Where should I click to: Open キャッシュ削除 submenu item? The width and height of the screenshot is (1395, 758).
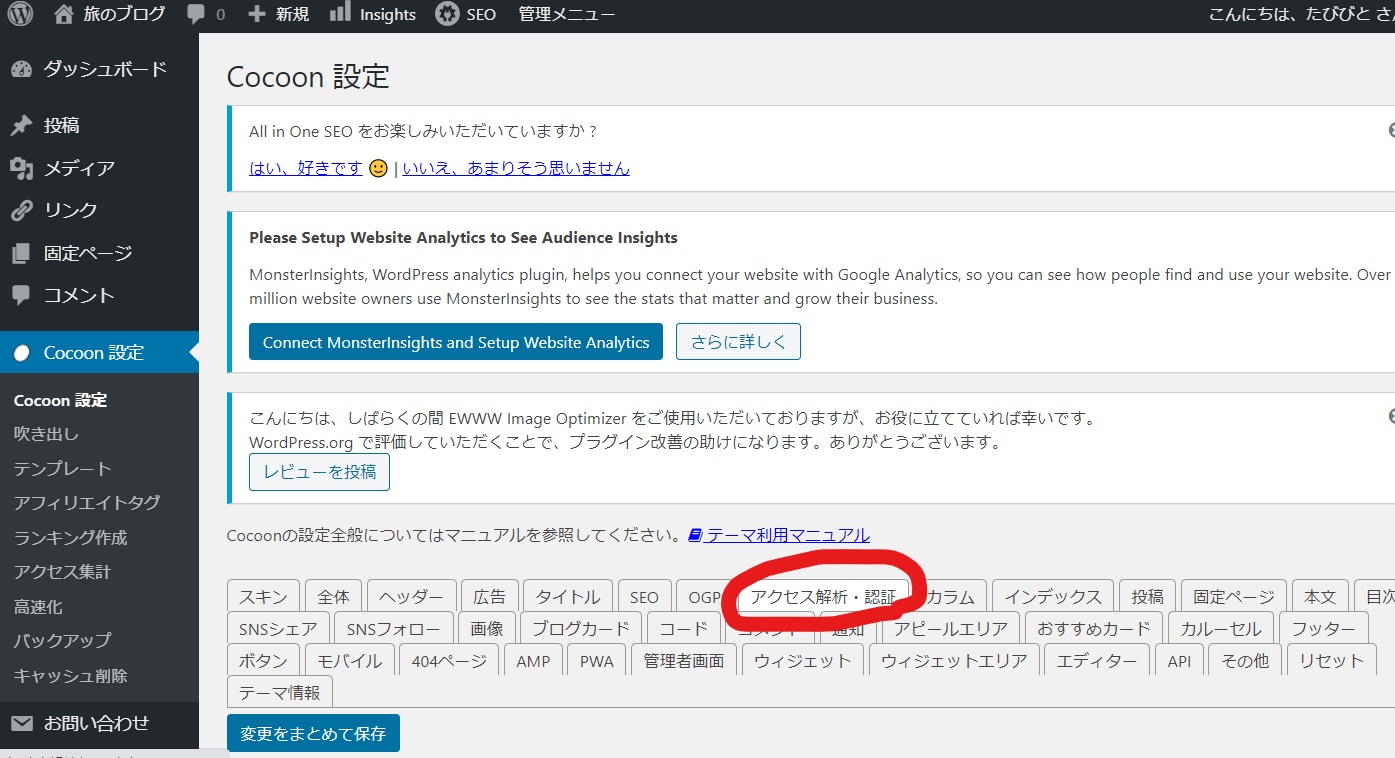coord(70,675)
